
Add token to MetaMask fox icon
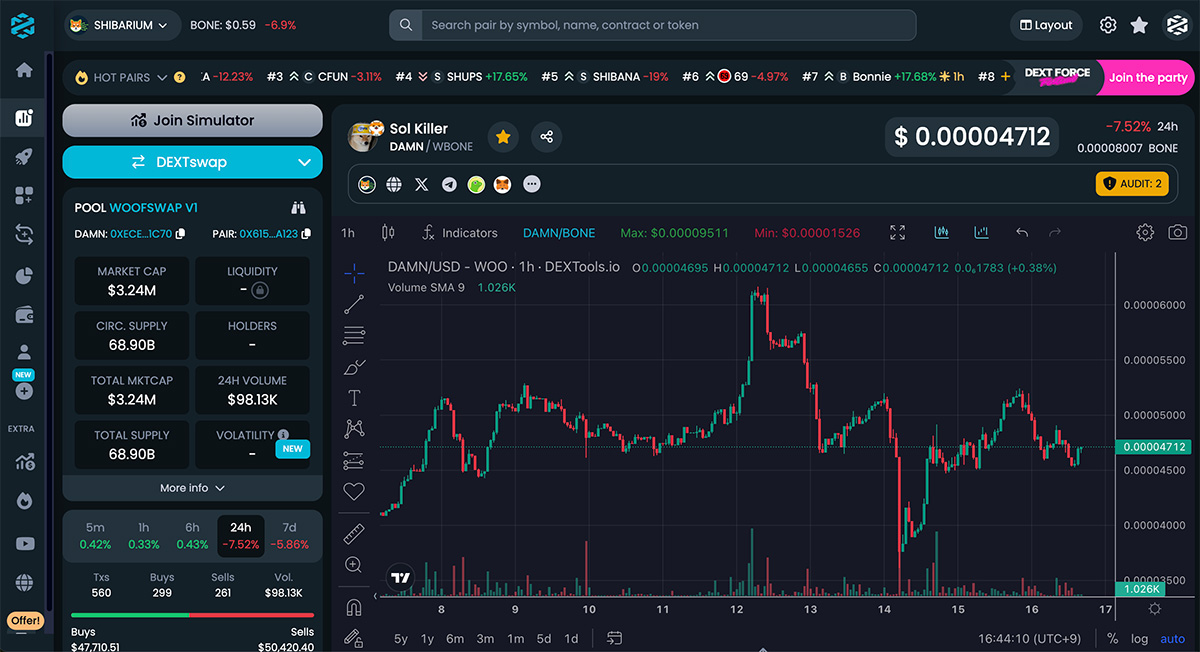coord(504,185)
